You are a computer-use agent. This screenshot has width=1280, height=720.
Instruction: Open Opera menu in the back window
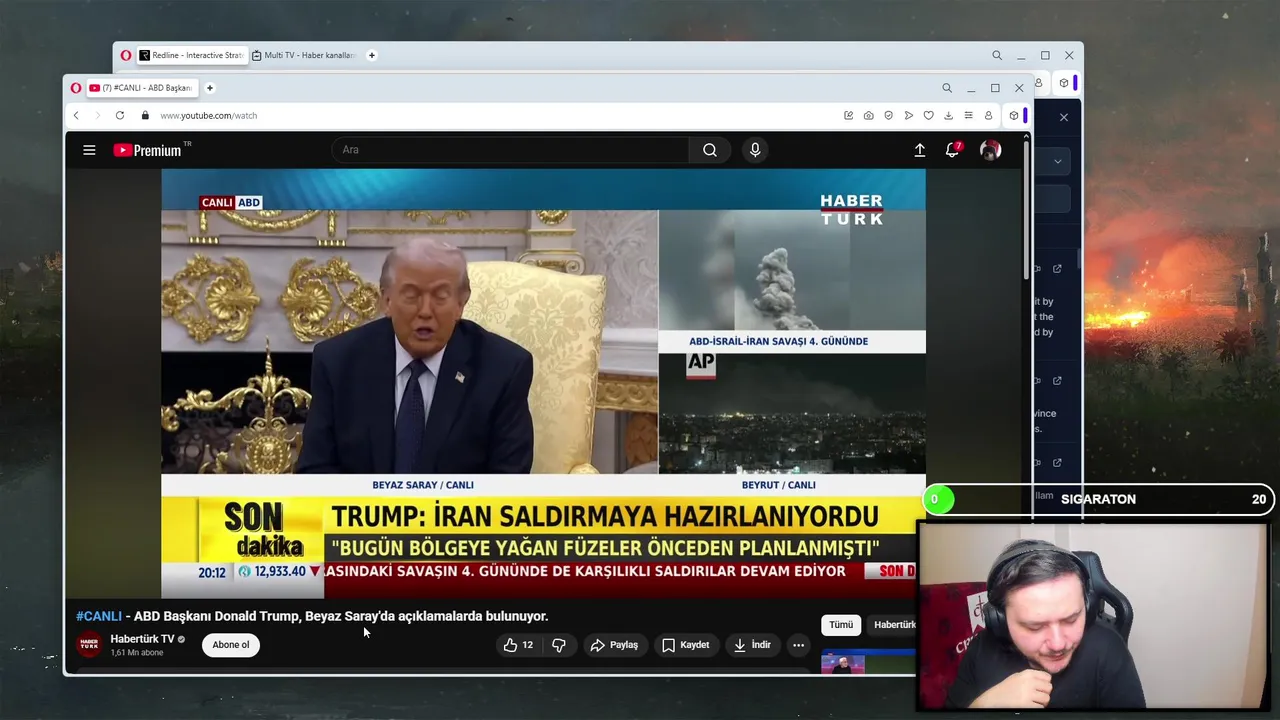pos(126,55)
